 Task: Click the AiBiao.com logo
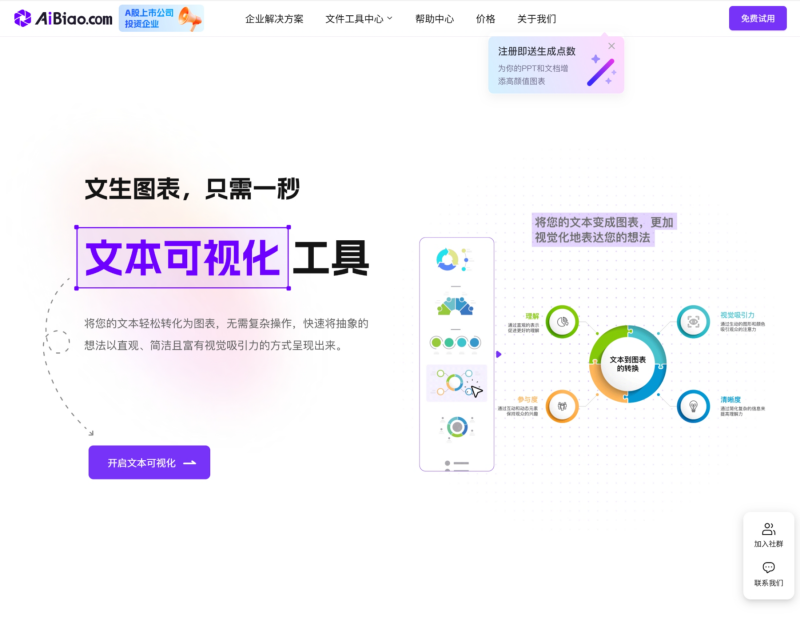pyautogui.click(x=63, y=18)
